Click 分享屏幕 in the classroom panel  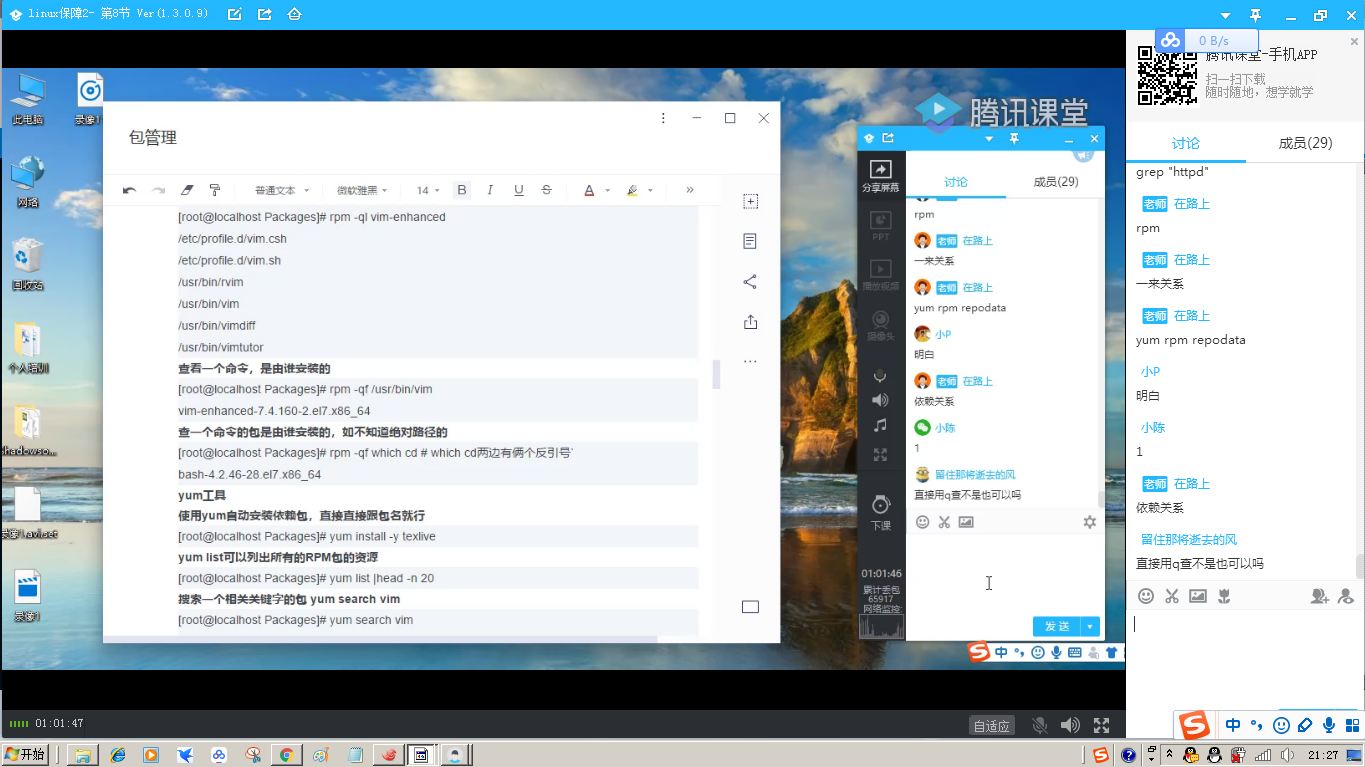pos(880,177)
